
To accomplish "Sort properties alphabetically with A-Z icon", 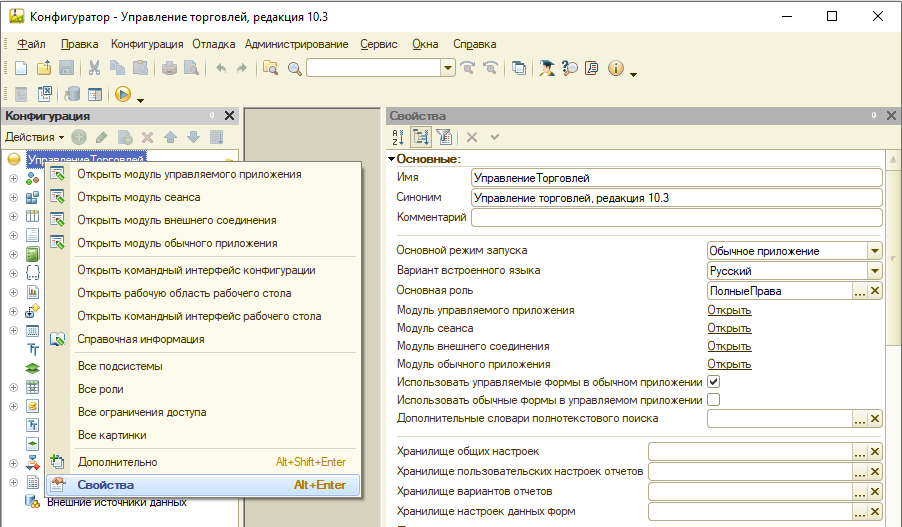I will pyautogui.click(x=398, y=137).
